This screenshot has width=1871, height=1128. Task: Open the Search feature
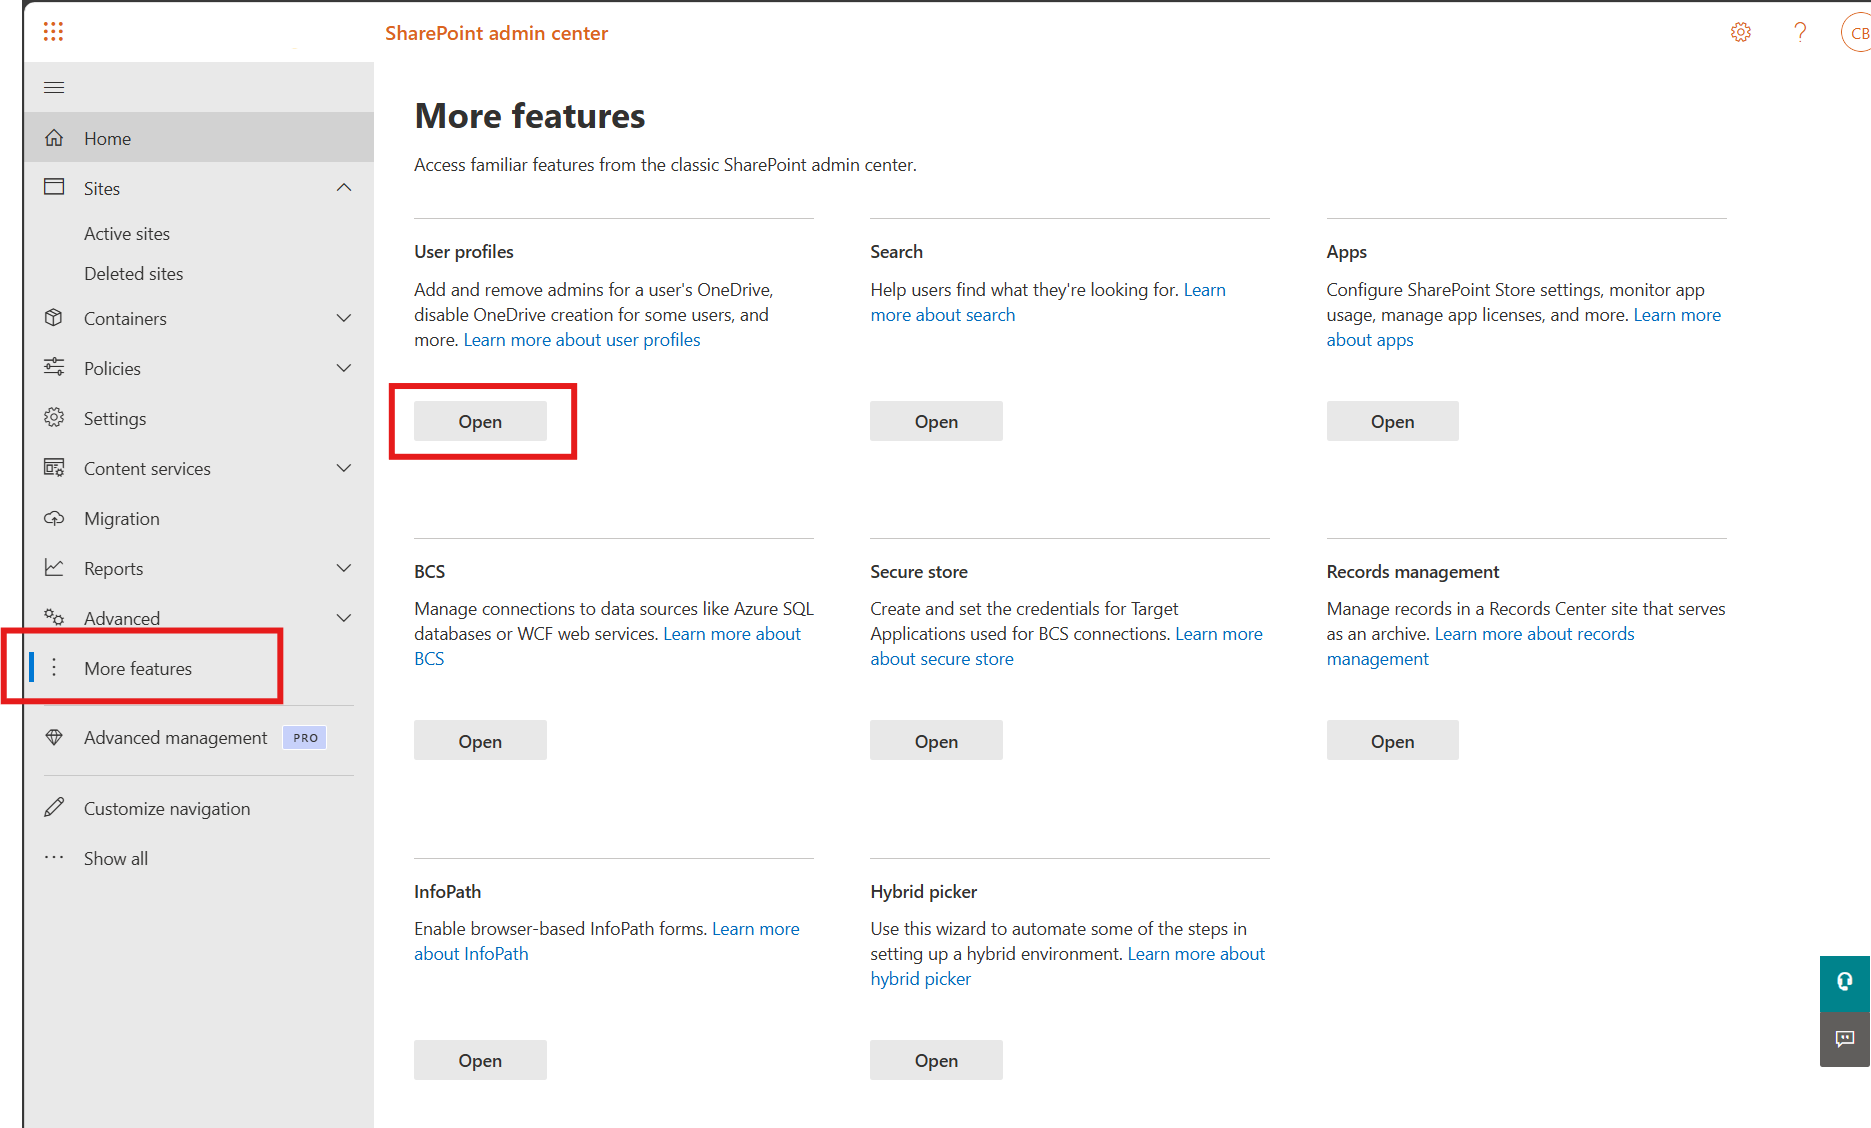click(x=936, y=421)
